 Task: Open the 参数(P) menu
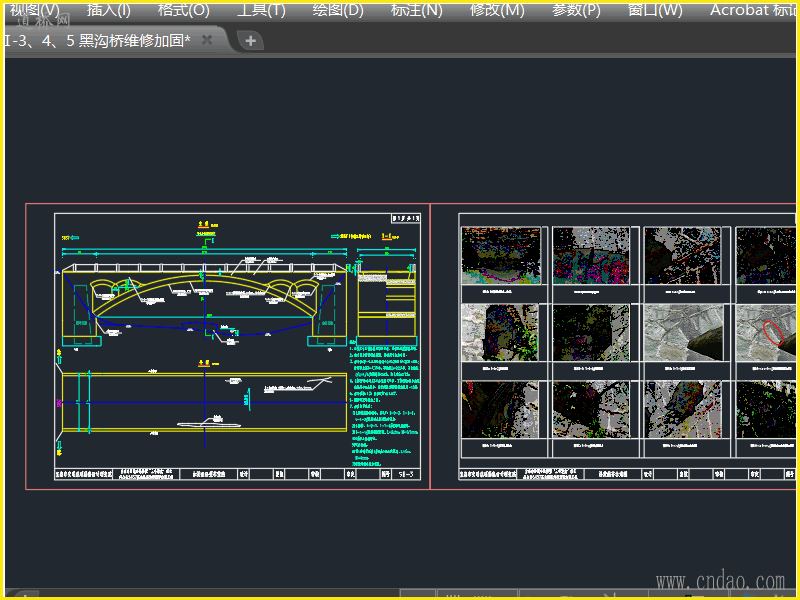(576, 10)
